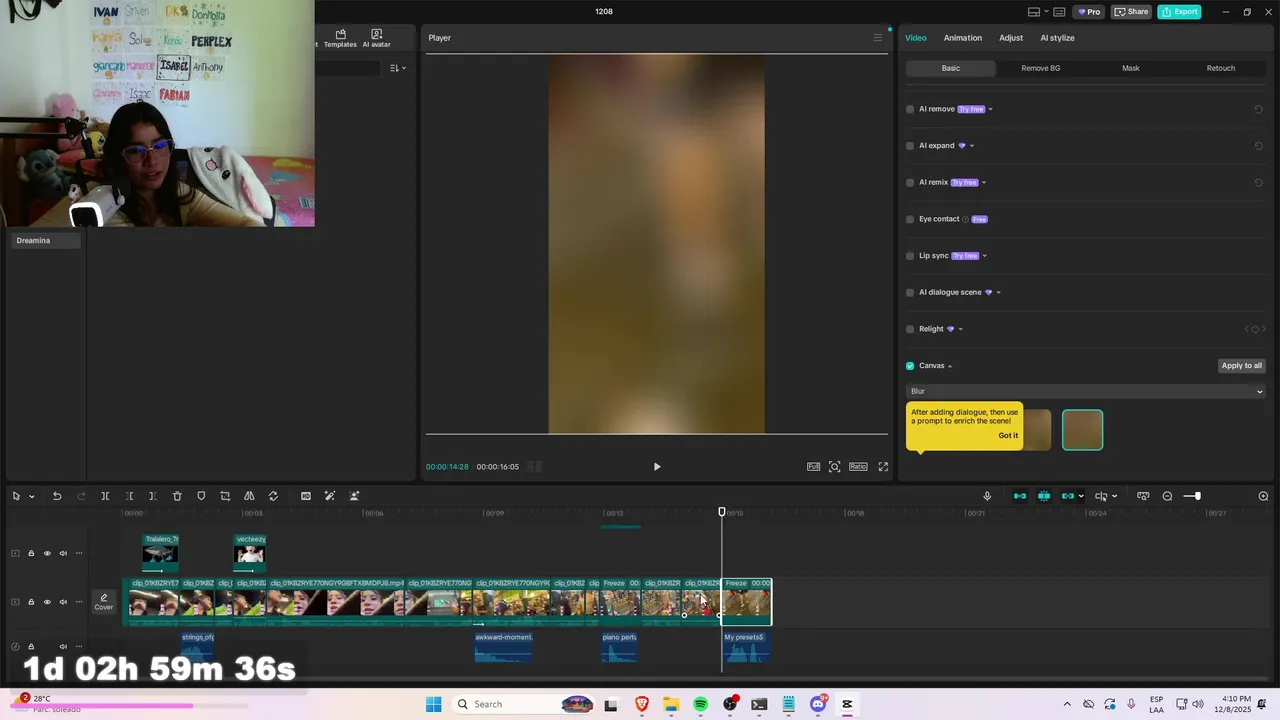Select the My presets5 audio clip
Screen dimensions: 1280x720
tap(746, 647)
